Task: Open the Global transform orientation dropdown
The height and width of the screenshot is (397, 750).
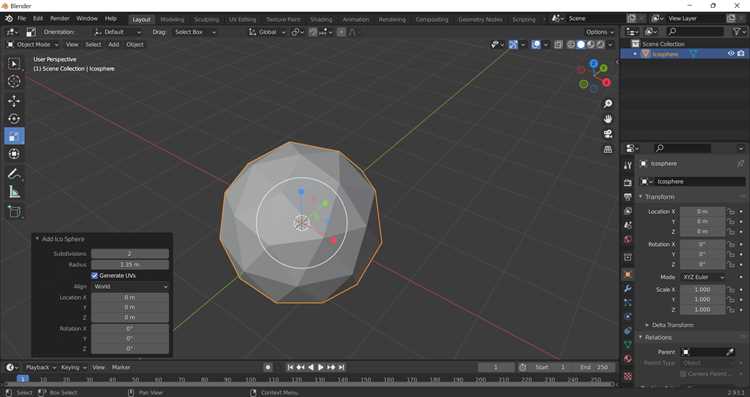Action: point(267,32)
